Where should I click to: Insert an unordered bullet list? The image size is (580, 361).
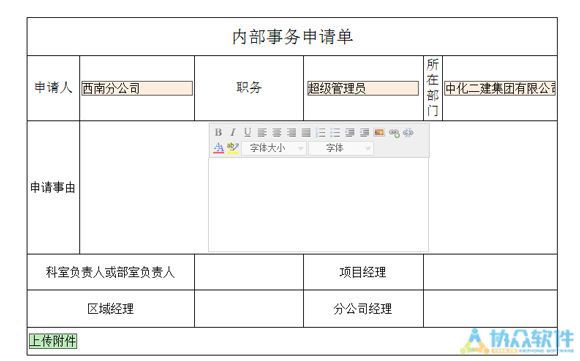[x=335, y=132]
